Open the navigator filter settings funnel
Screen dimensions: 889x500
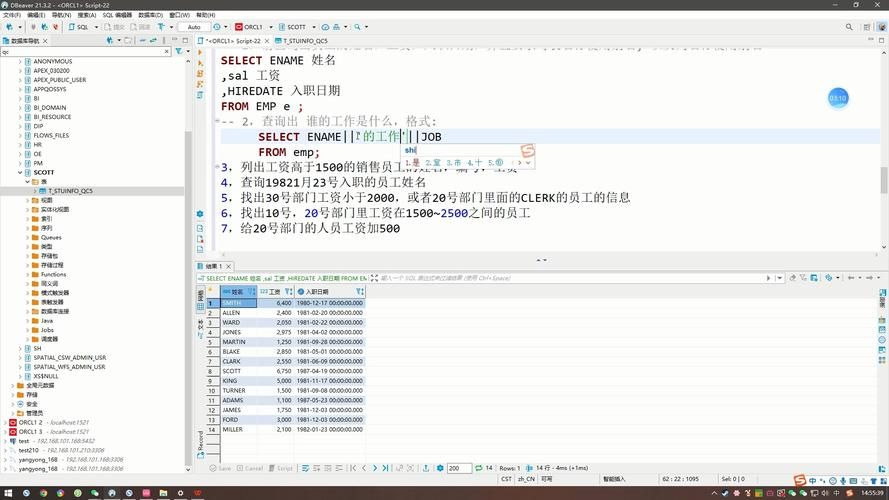(179, 52)
